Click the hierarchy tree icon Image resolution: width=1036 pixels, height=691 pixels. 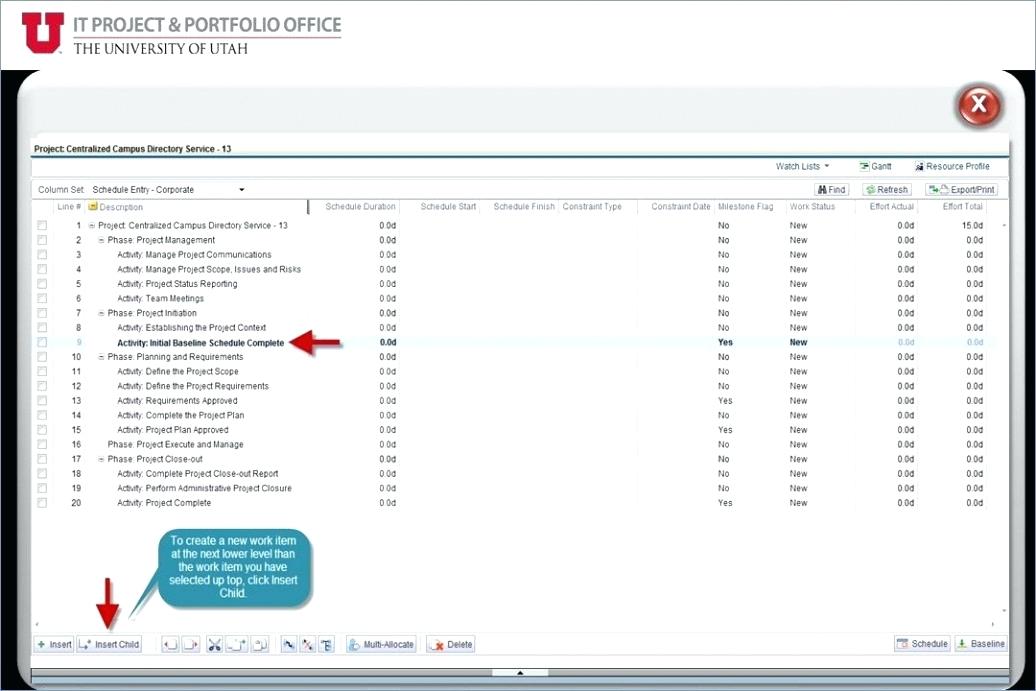pos(327,645)
